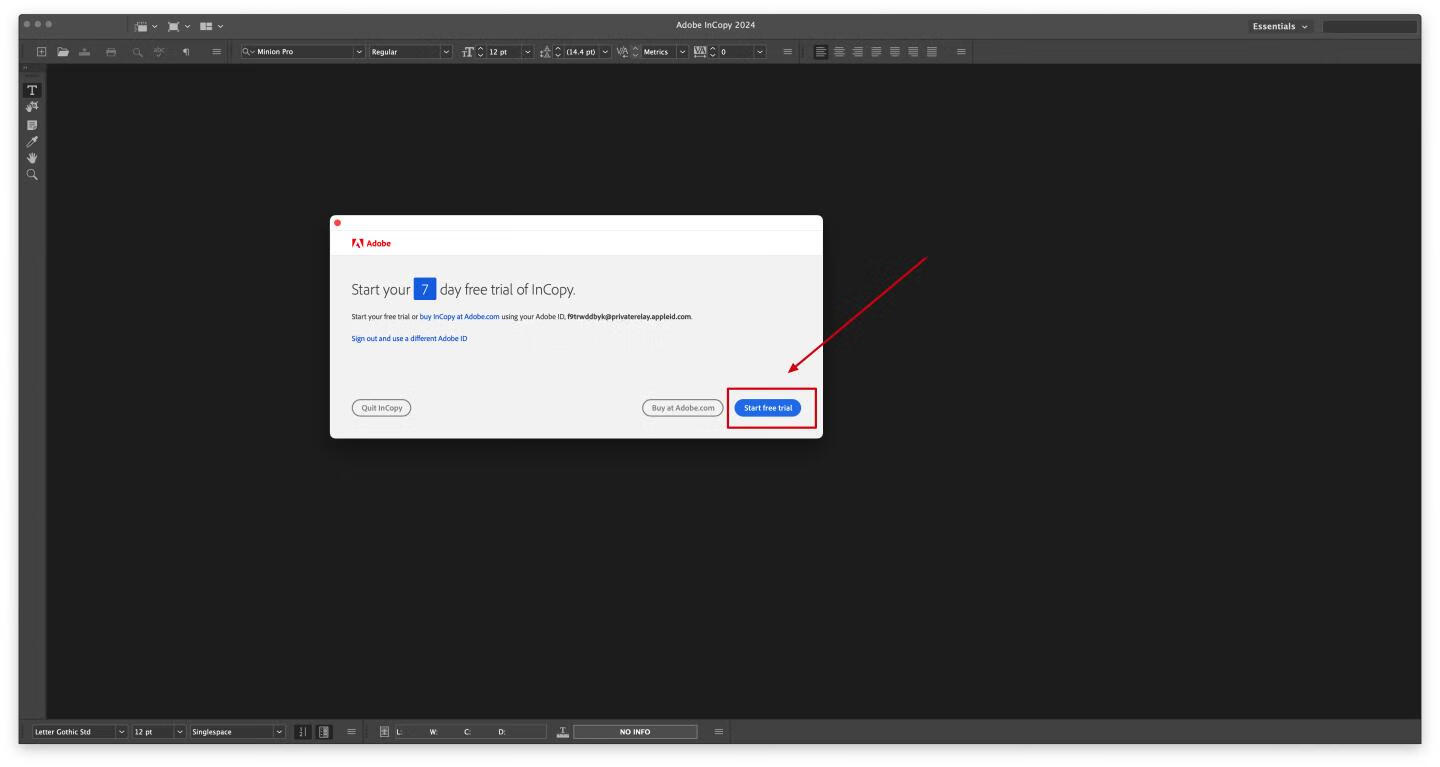1440x767 pixels.
Task: Click the search field in the title bar
Action: pos(1370,27)
